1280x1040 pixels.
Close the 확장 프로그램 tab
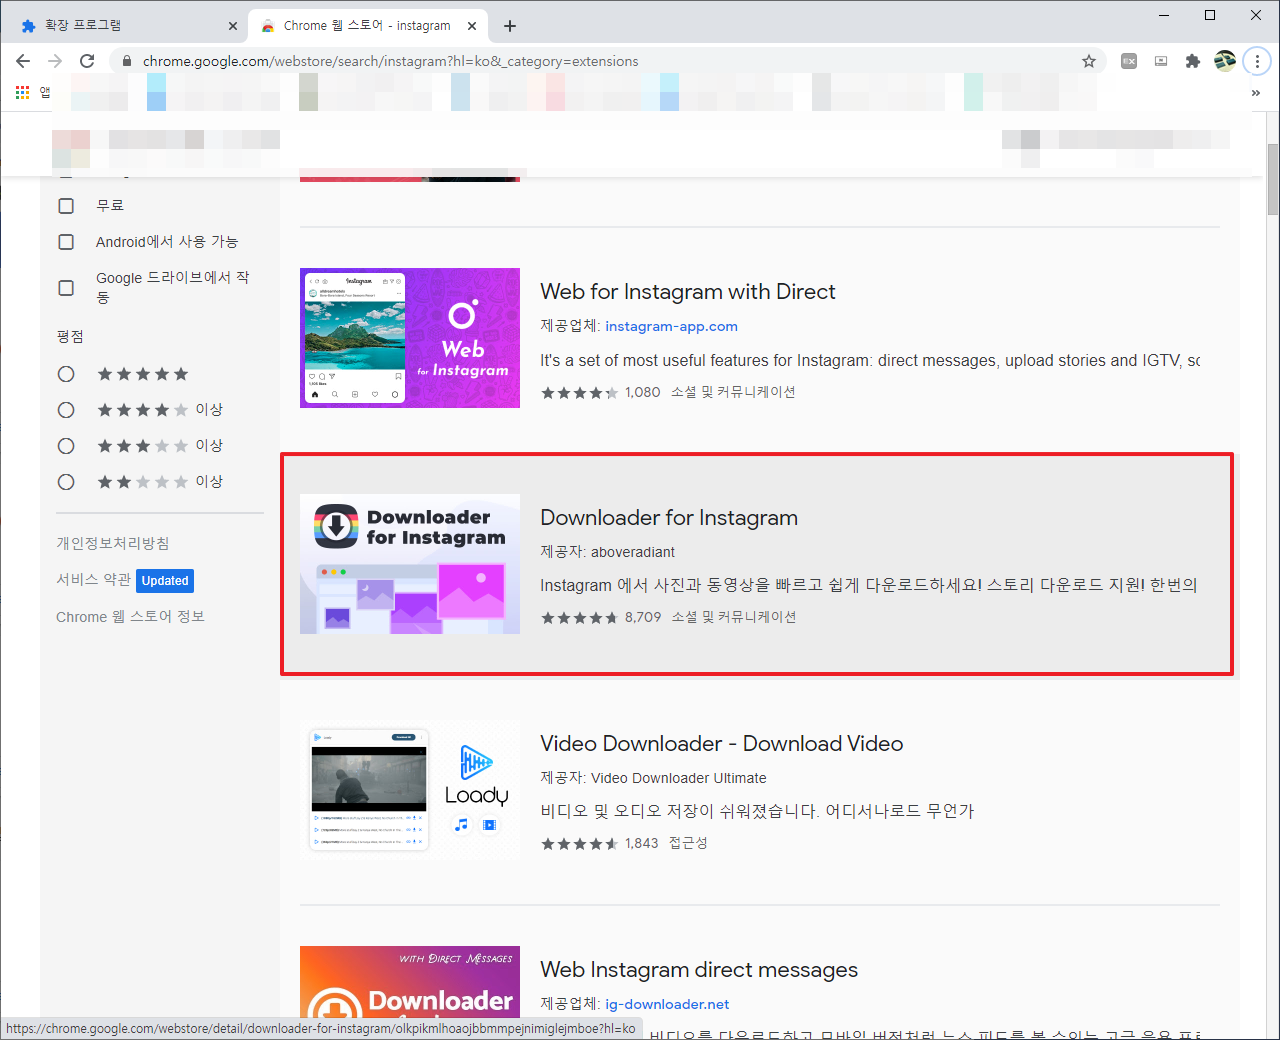(233, 26)
